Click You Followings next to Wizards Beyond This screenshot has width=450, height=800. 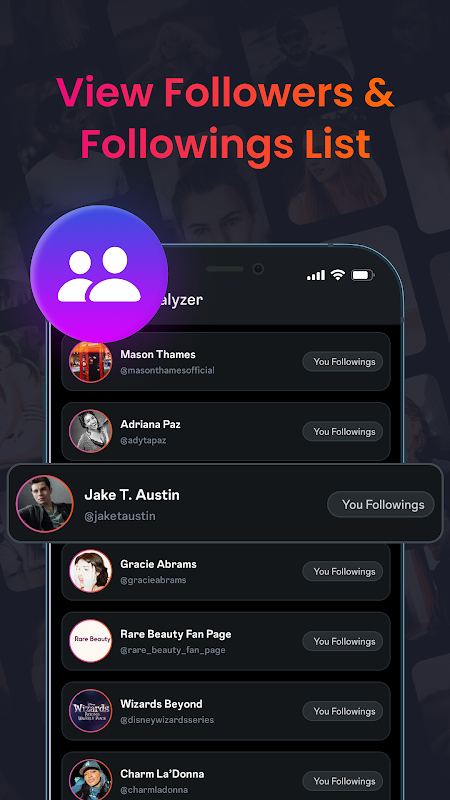coord(343,711)
